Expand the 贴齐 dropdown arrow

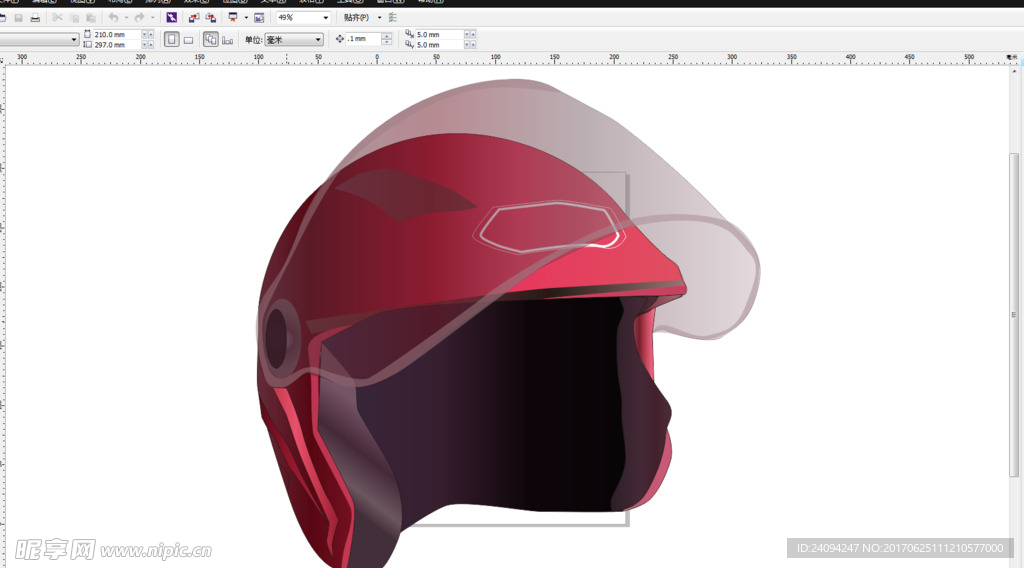pyautogui.click(x=379, y=18)
